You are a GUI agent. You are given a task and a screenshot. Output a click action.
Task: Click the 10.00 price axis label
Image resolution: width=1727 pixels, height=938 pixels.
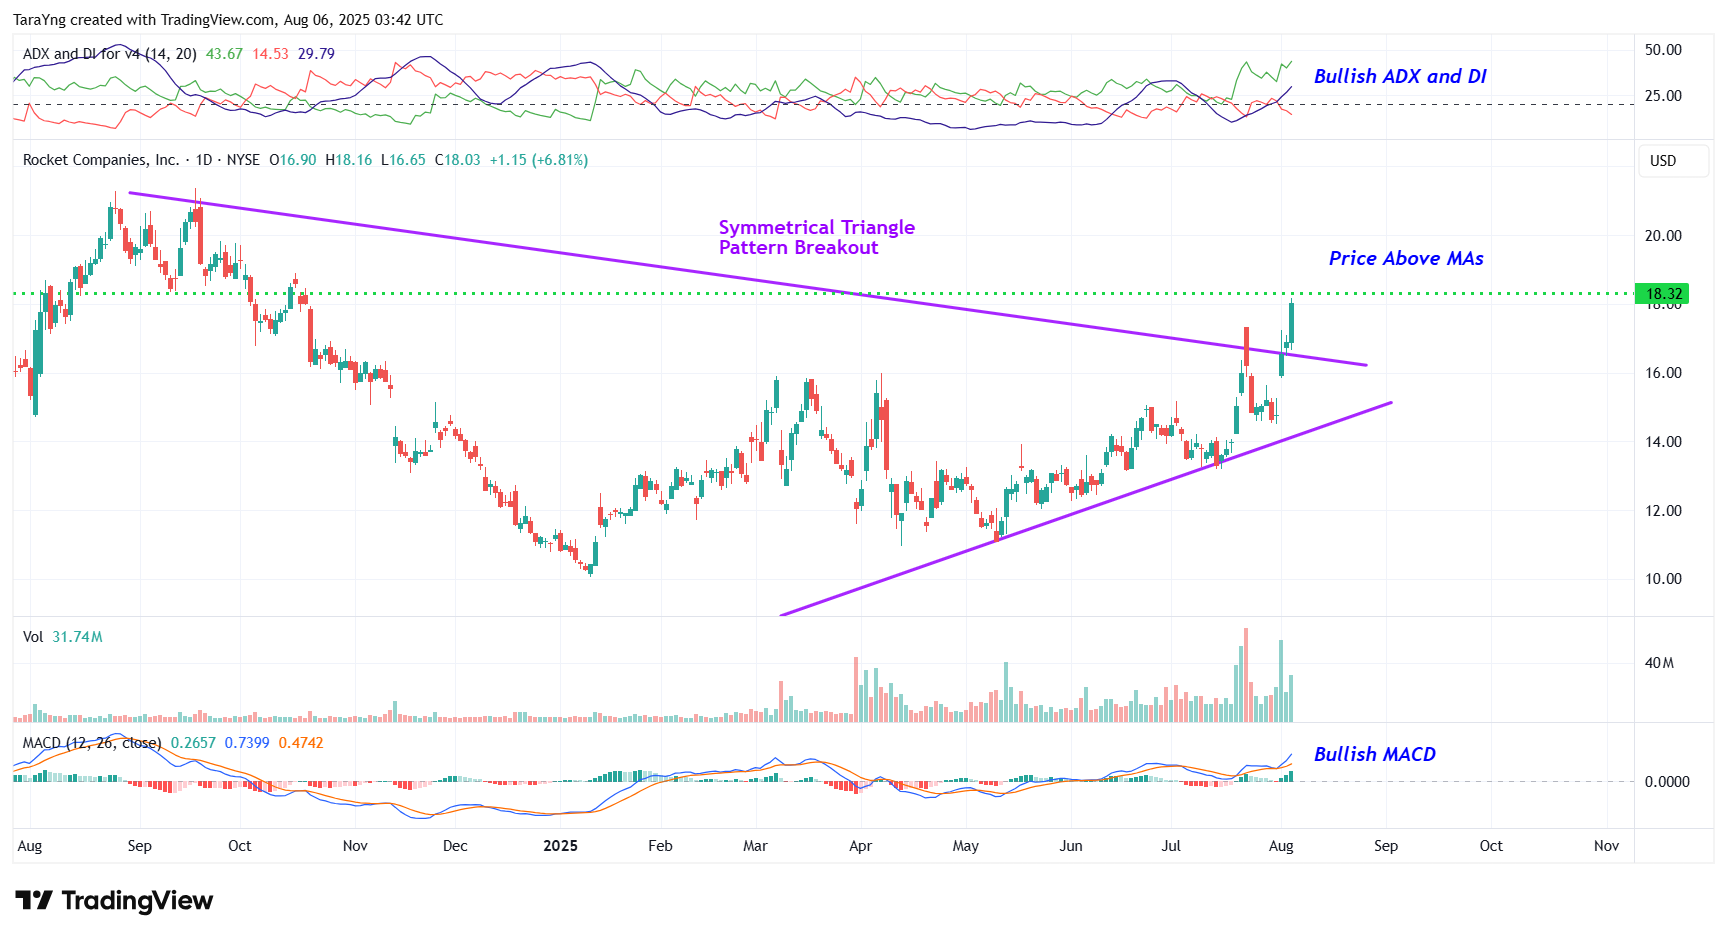[x=1663, y=579]
